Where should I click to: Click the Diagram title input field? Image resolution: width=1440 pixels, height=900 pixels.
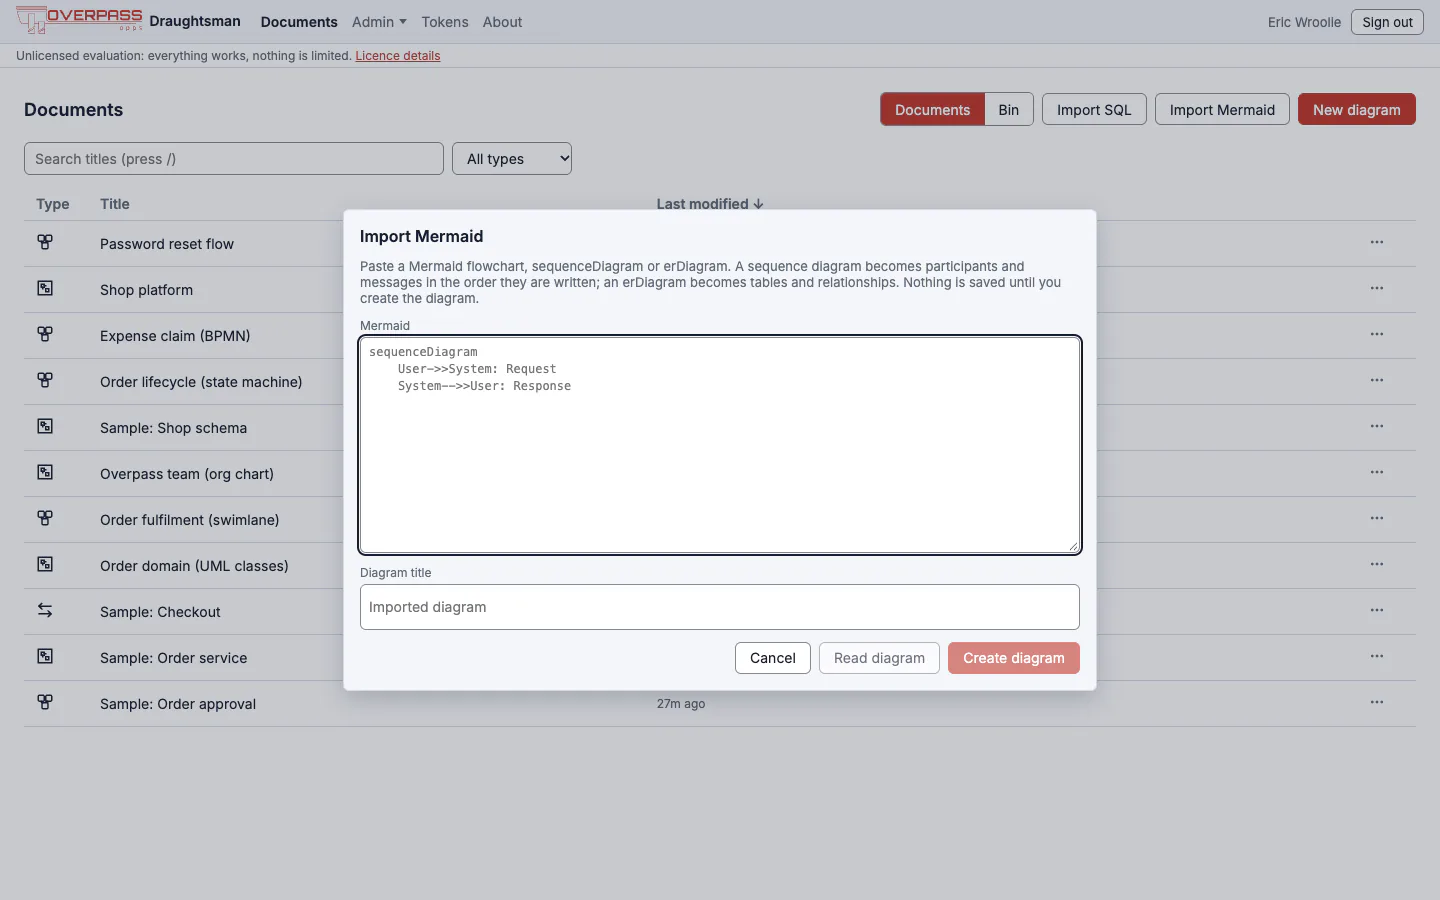(x=720, y=607)
